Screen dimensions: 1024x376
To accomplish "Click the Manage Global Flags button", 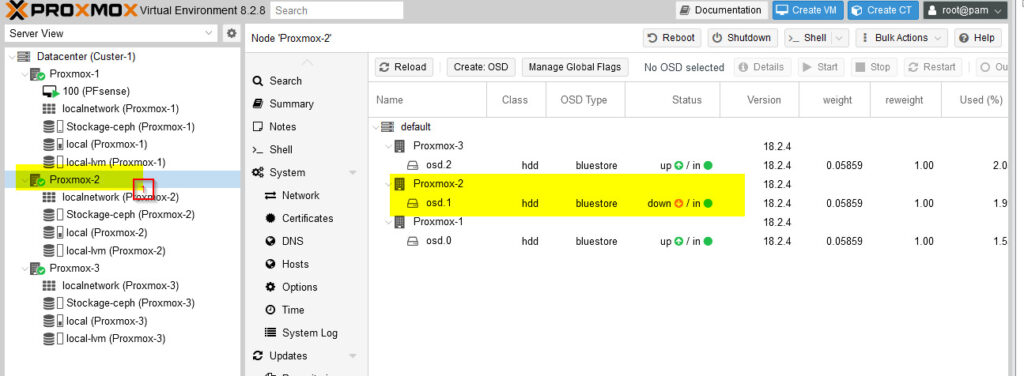I will click(x=575, y=67).
